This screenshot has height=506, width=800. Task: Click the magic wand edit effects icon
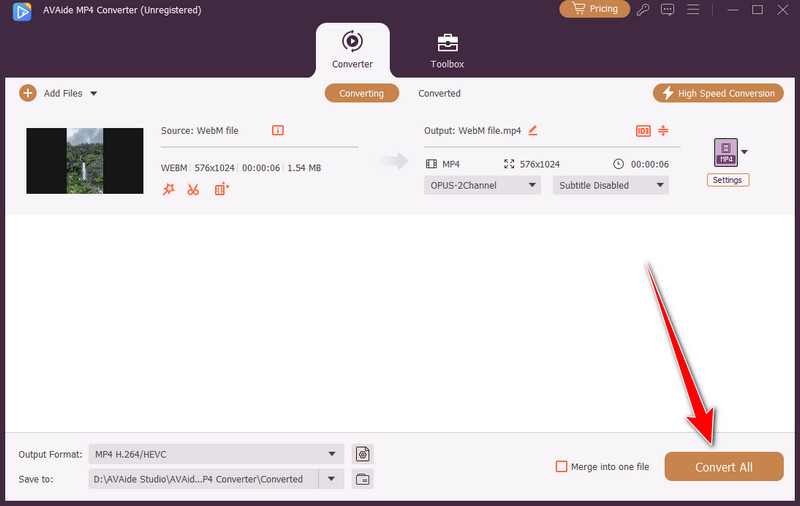(168, 189)
